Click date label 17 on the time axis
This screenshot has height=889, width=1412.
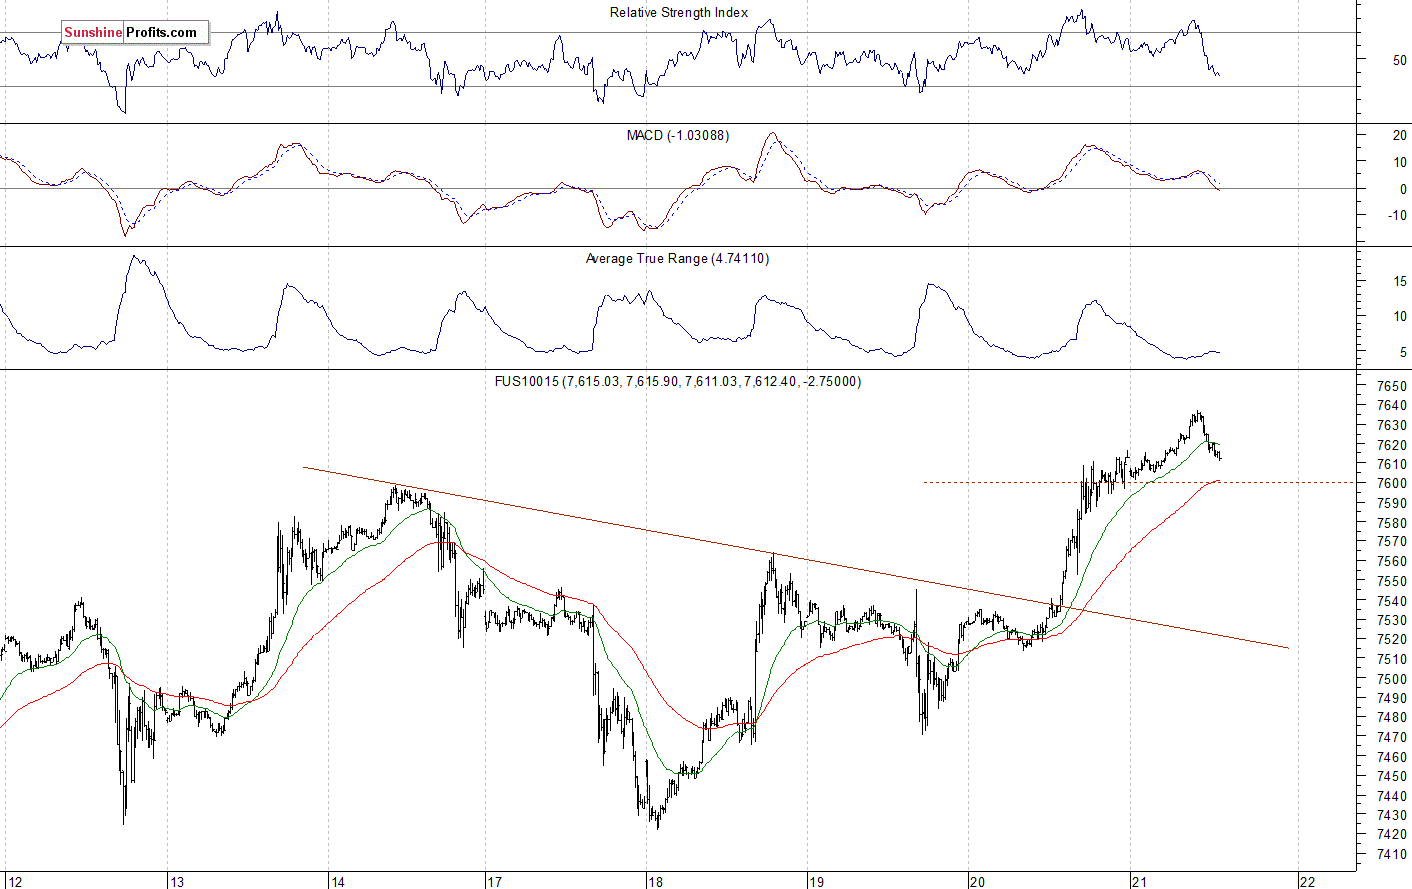494,882
